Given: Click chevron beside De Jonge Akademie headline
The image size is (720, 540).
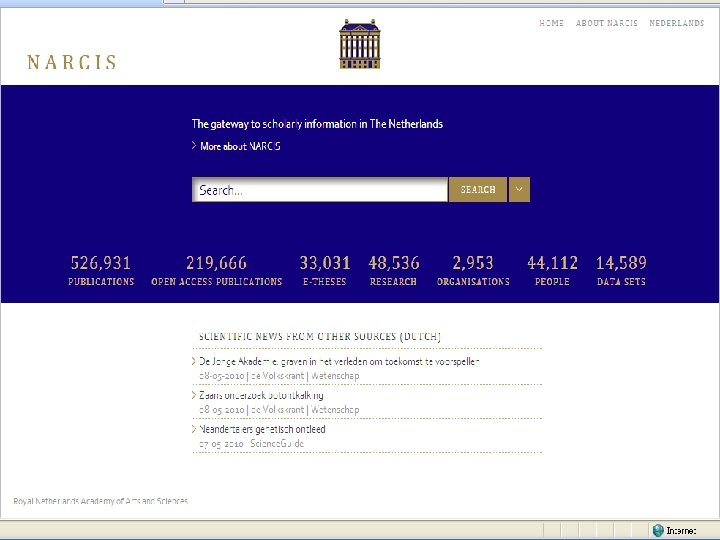Looking at the screenshot, I should (194, 361).
